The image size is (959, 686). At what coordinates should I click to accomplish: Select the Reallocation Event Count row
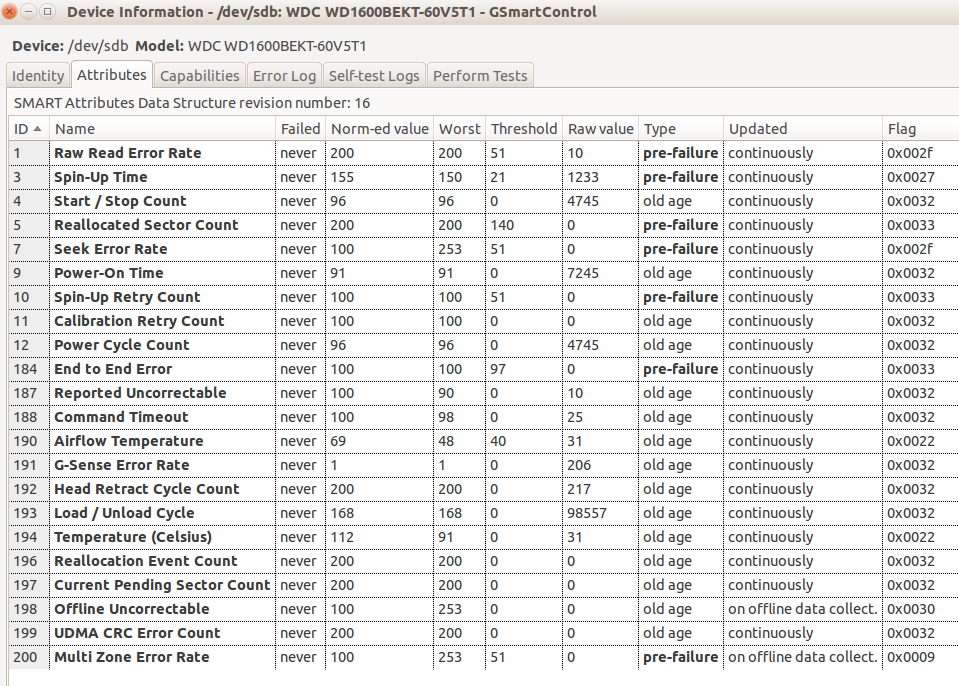click(x=483, y=561)
